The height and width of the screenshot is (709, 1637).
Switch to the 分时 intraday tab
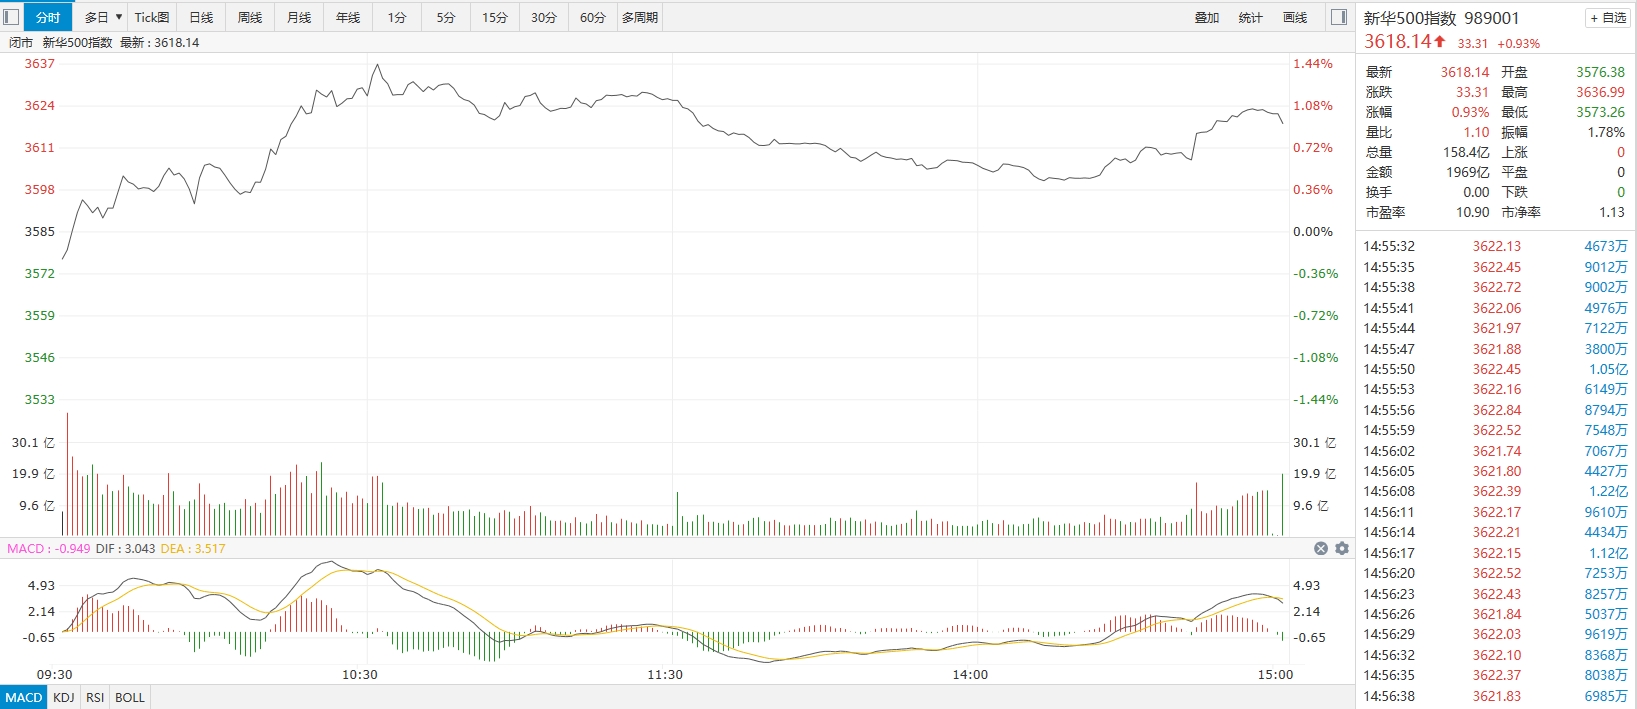pyautogui.click(x=48, y=17)
